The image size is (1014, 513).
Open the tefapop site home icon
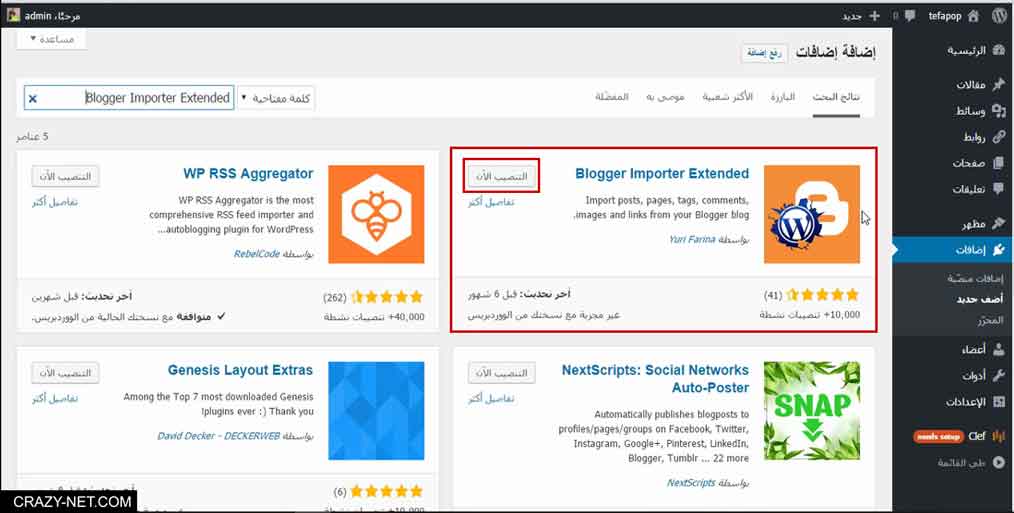[973, 16]
